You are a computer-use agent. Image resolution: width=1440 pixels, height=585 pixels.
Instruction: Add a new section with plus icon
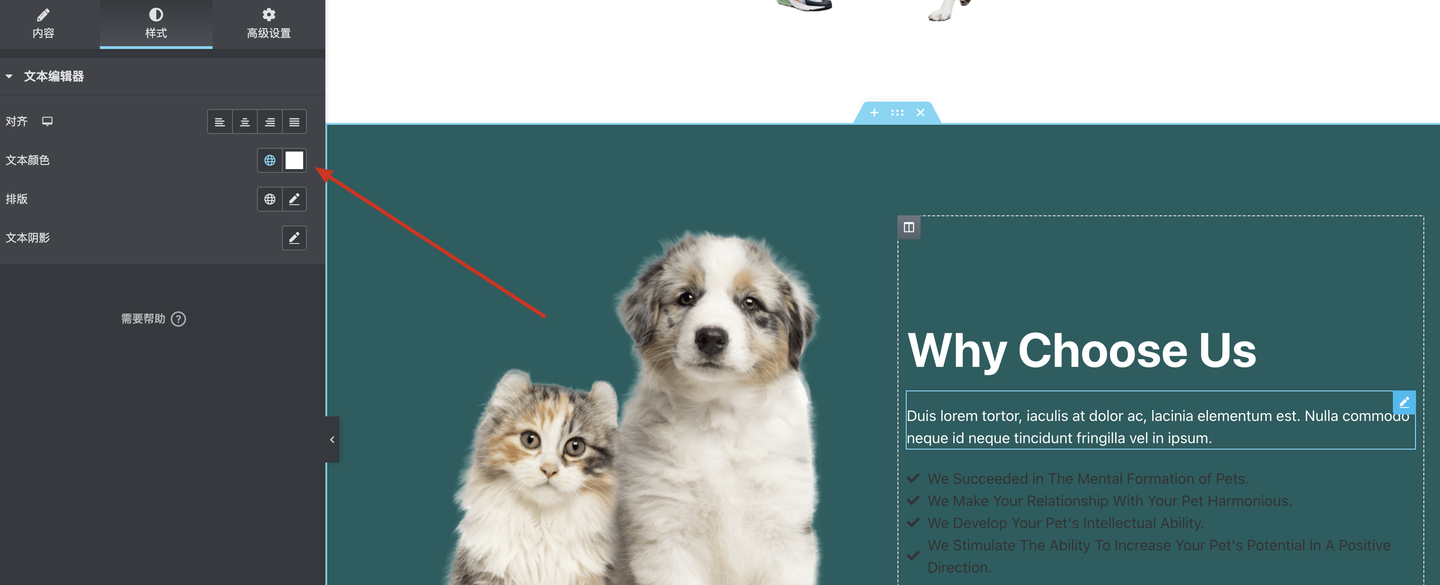pyautogui.click(x=874, y=113)
